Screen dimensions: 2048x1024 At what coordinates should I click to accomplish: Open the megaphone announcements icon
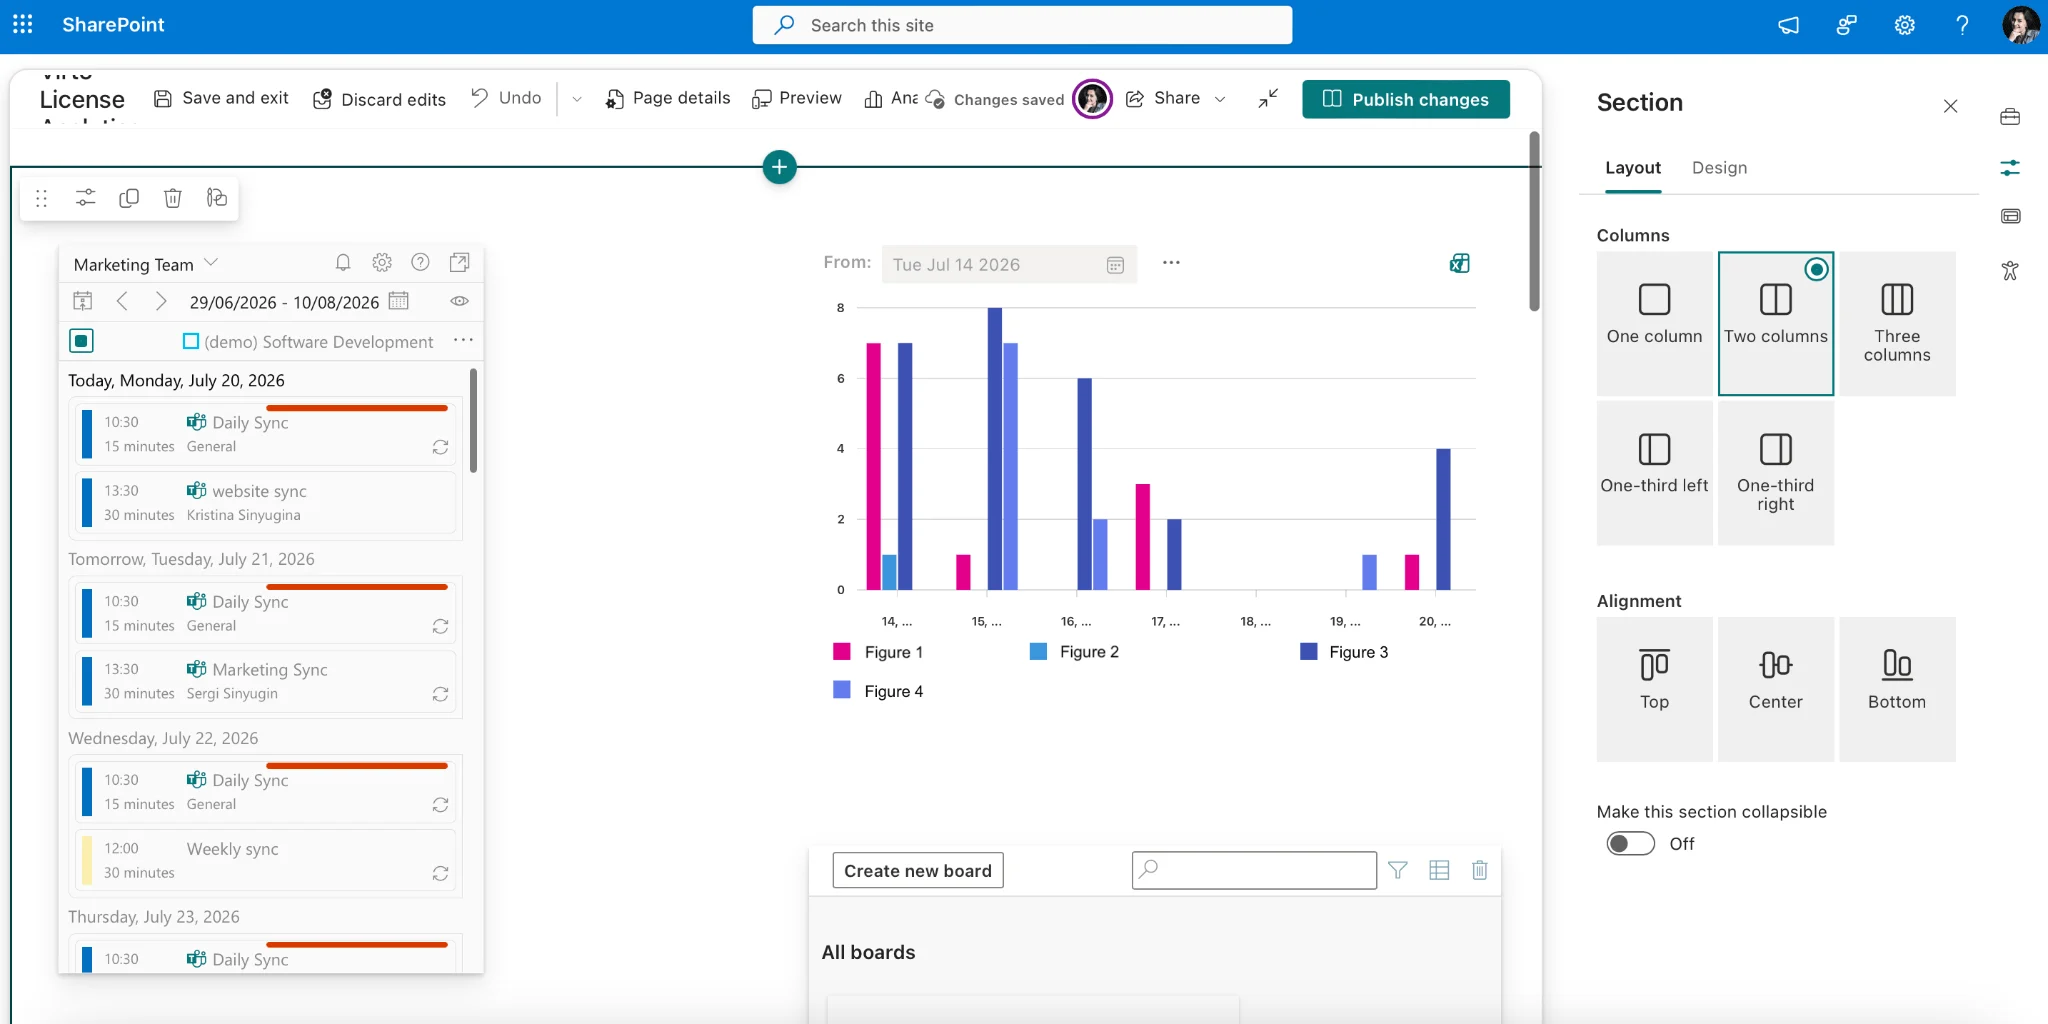click(x=1788, y=25)
